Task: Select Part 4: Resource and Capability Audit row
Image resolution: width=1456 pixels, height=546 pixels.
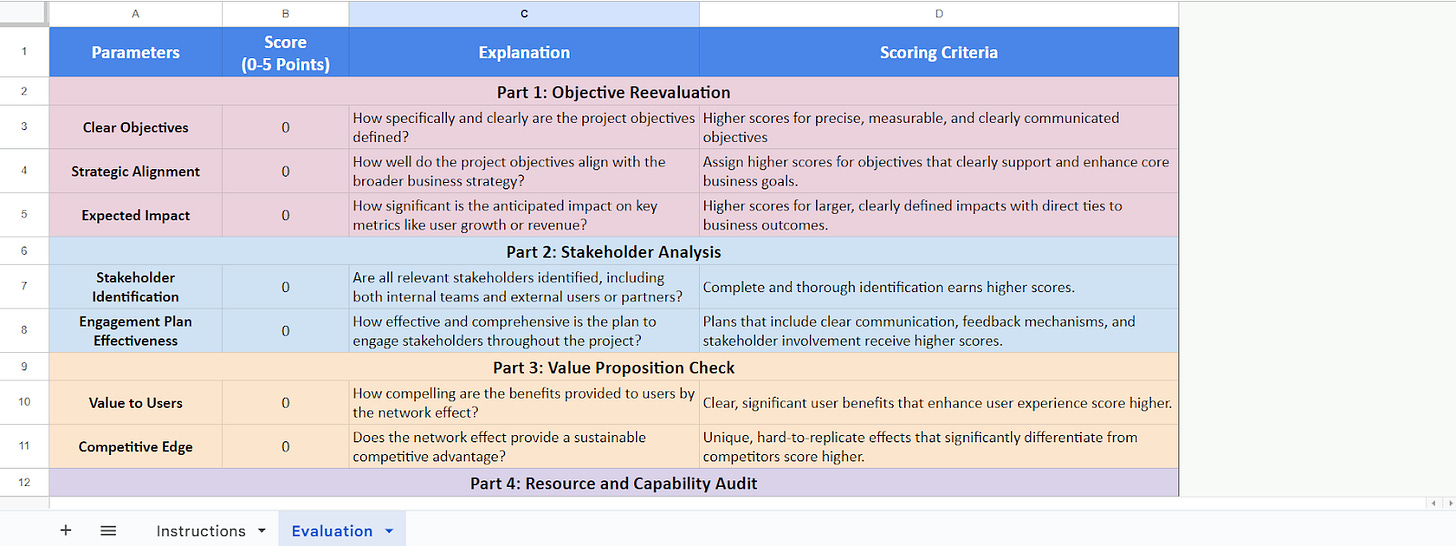Action: pyautogui.click(x=614, y=483)
